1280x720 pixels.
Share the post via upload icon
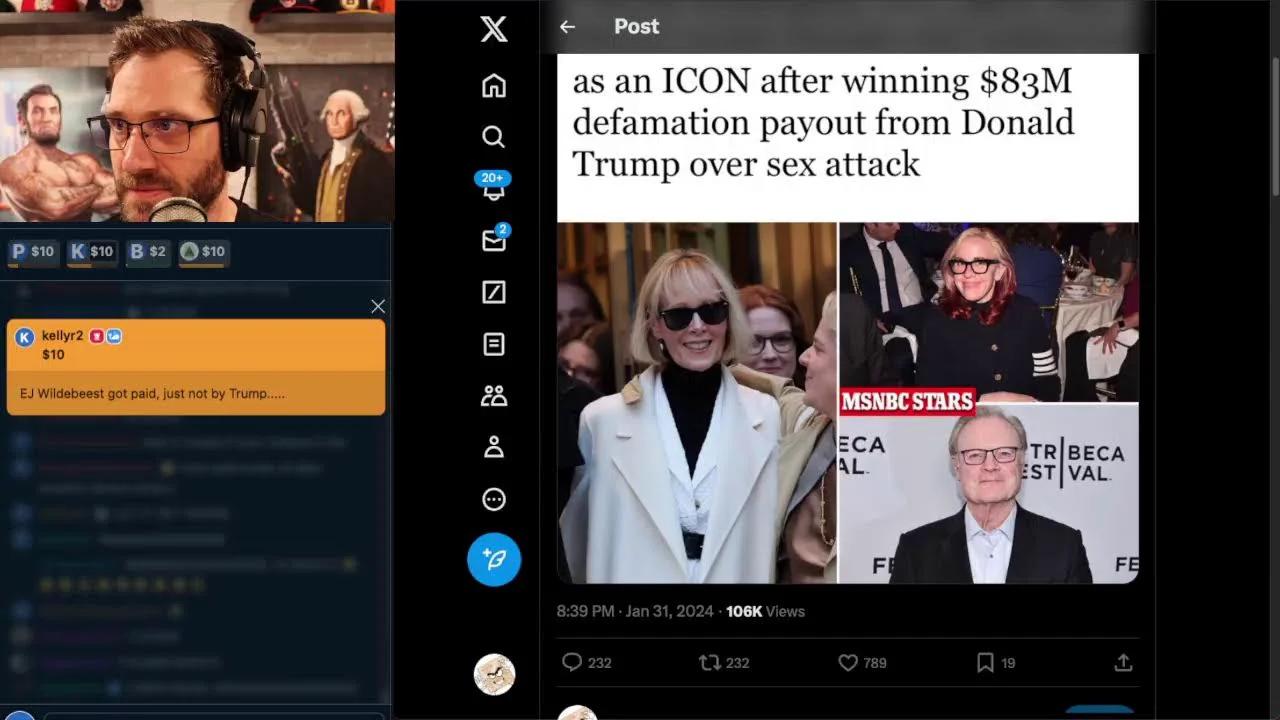(x=1123, y=662)
